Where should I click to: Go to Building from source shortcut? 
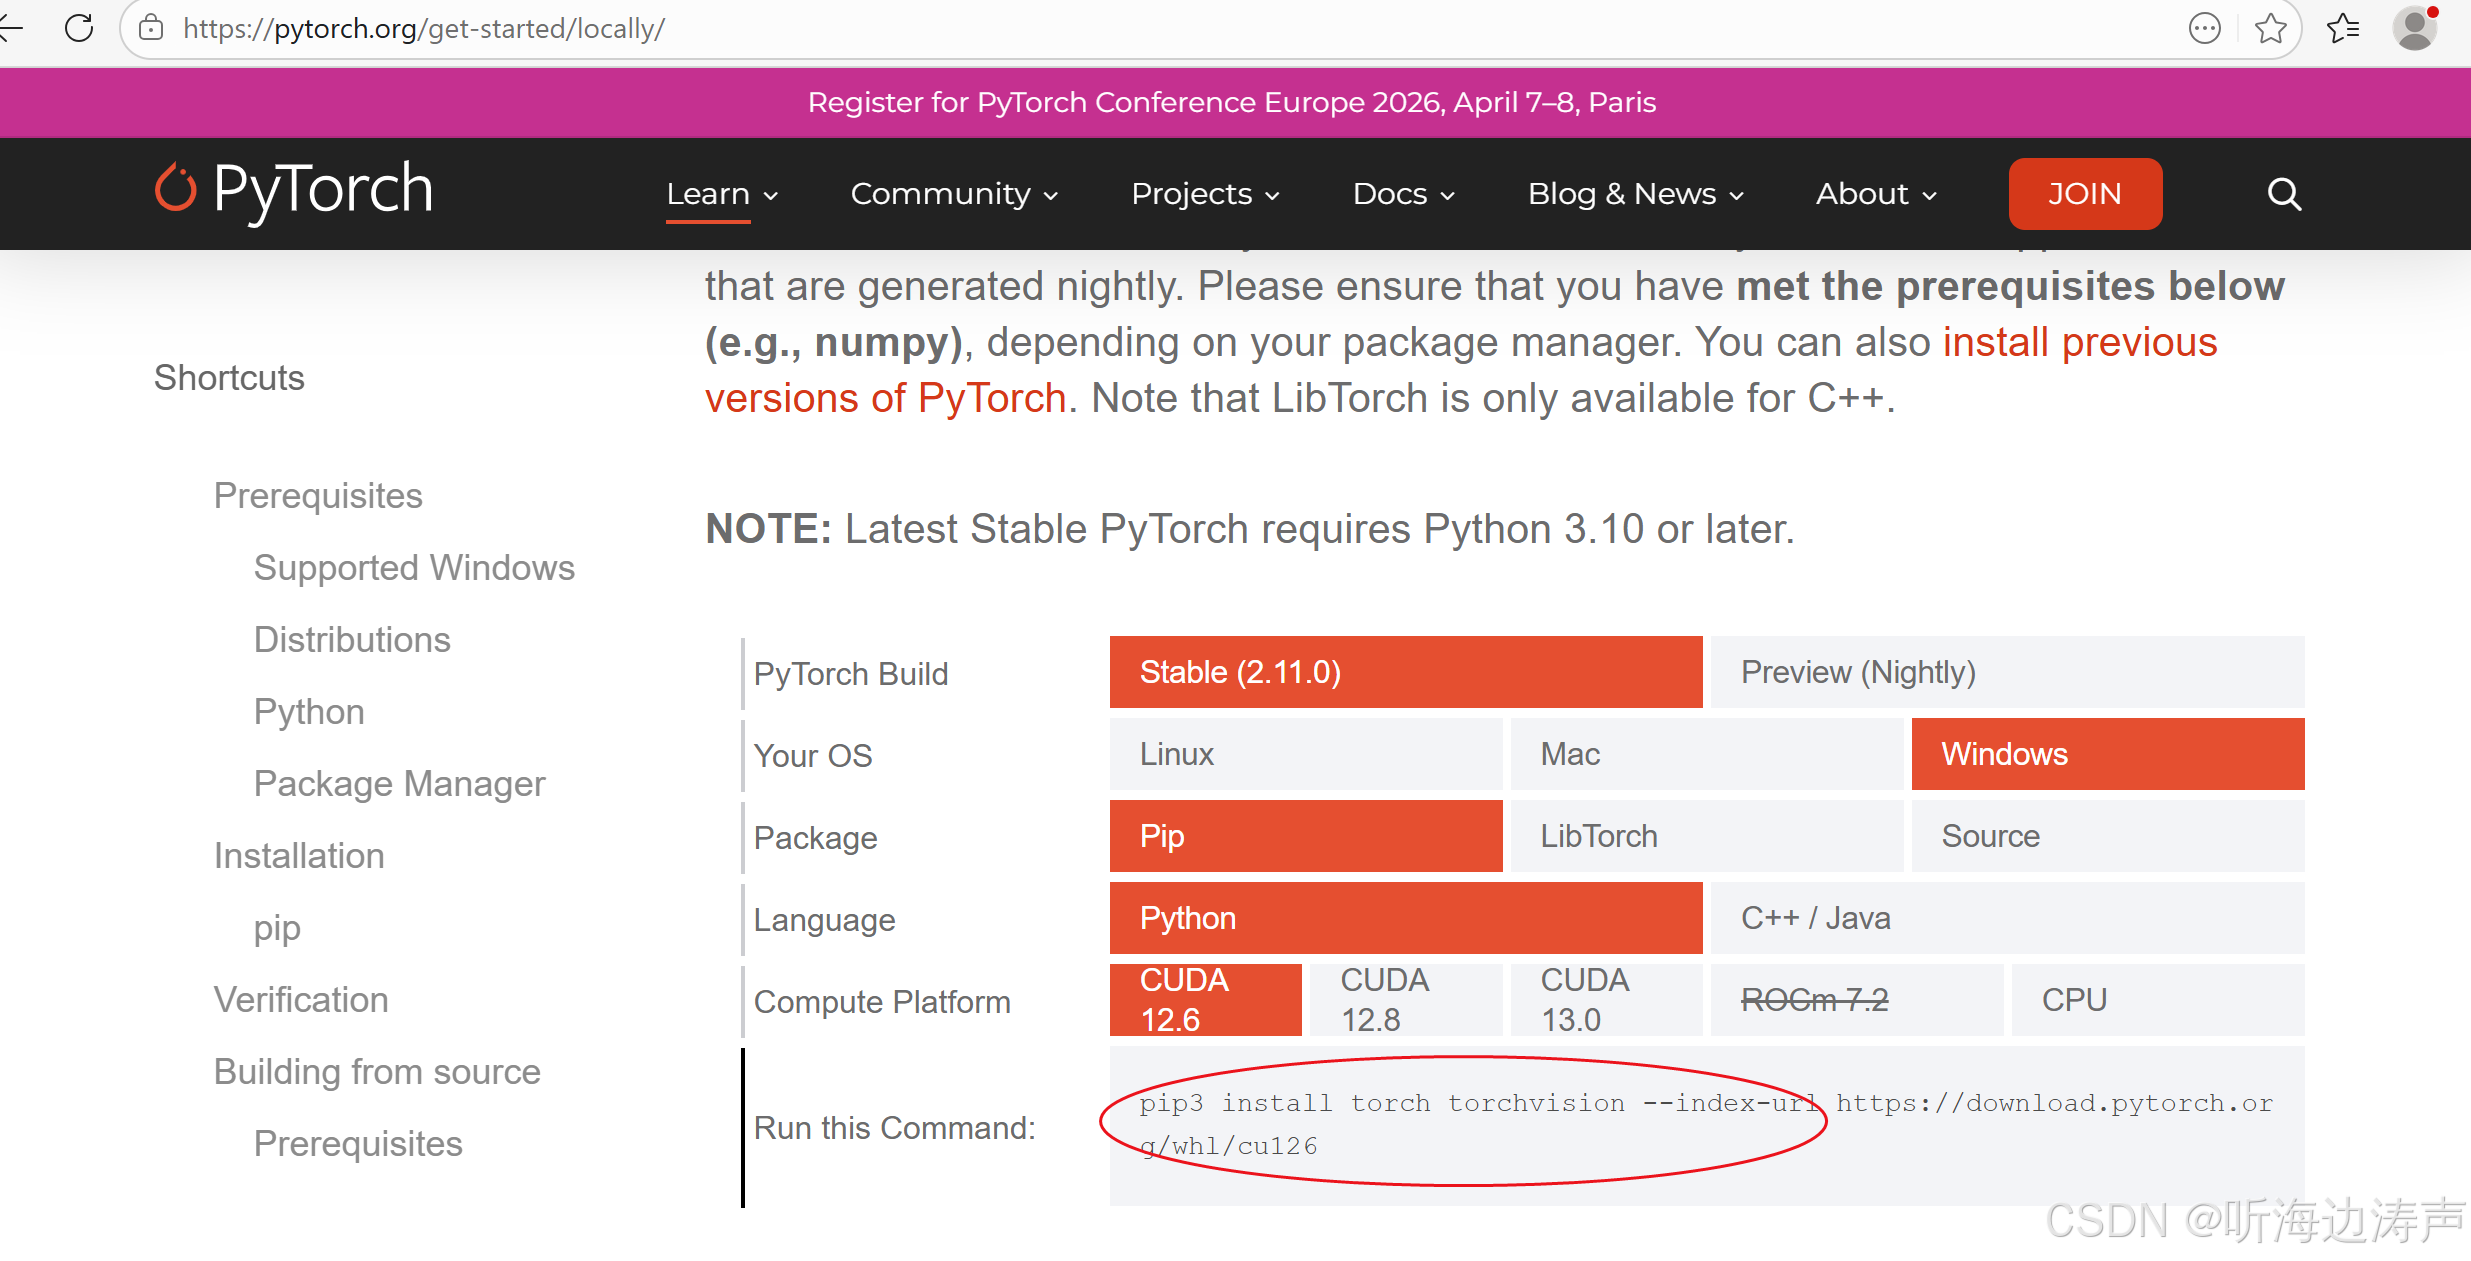click(x=377, y=1072)
